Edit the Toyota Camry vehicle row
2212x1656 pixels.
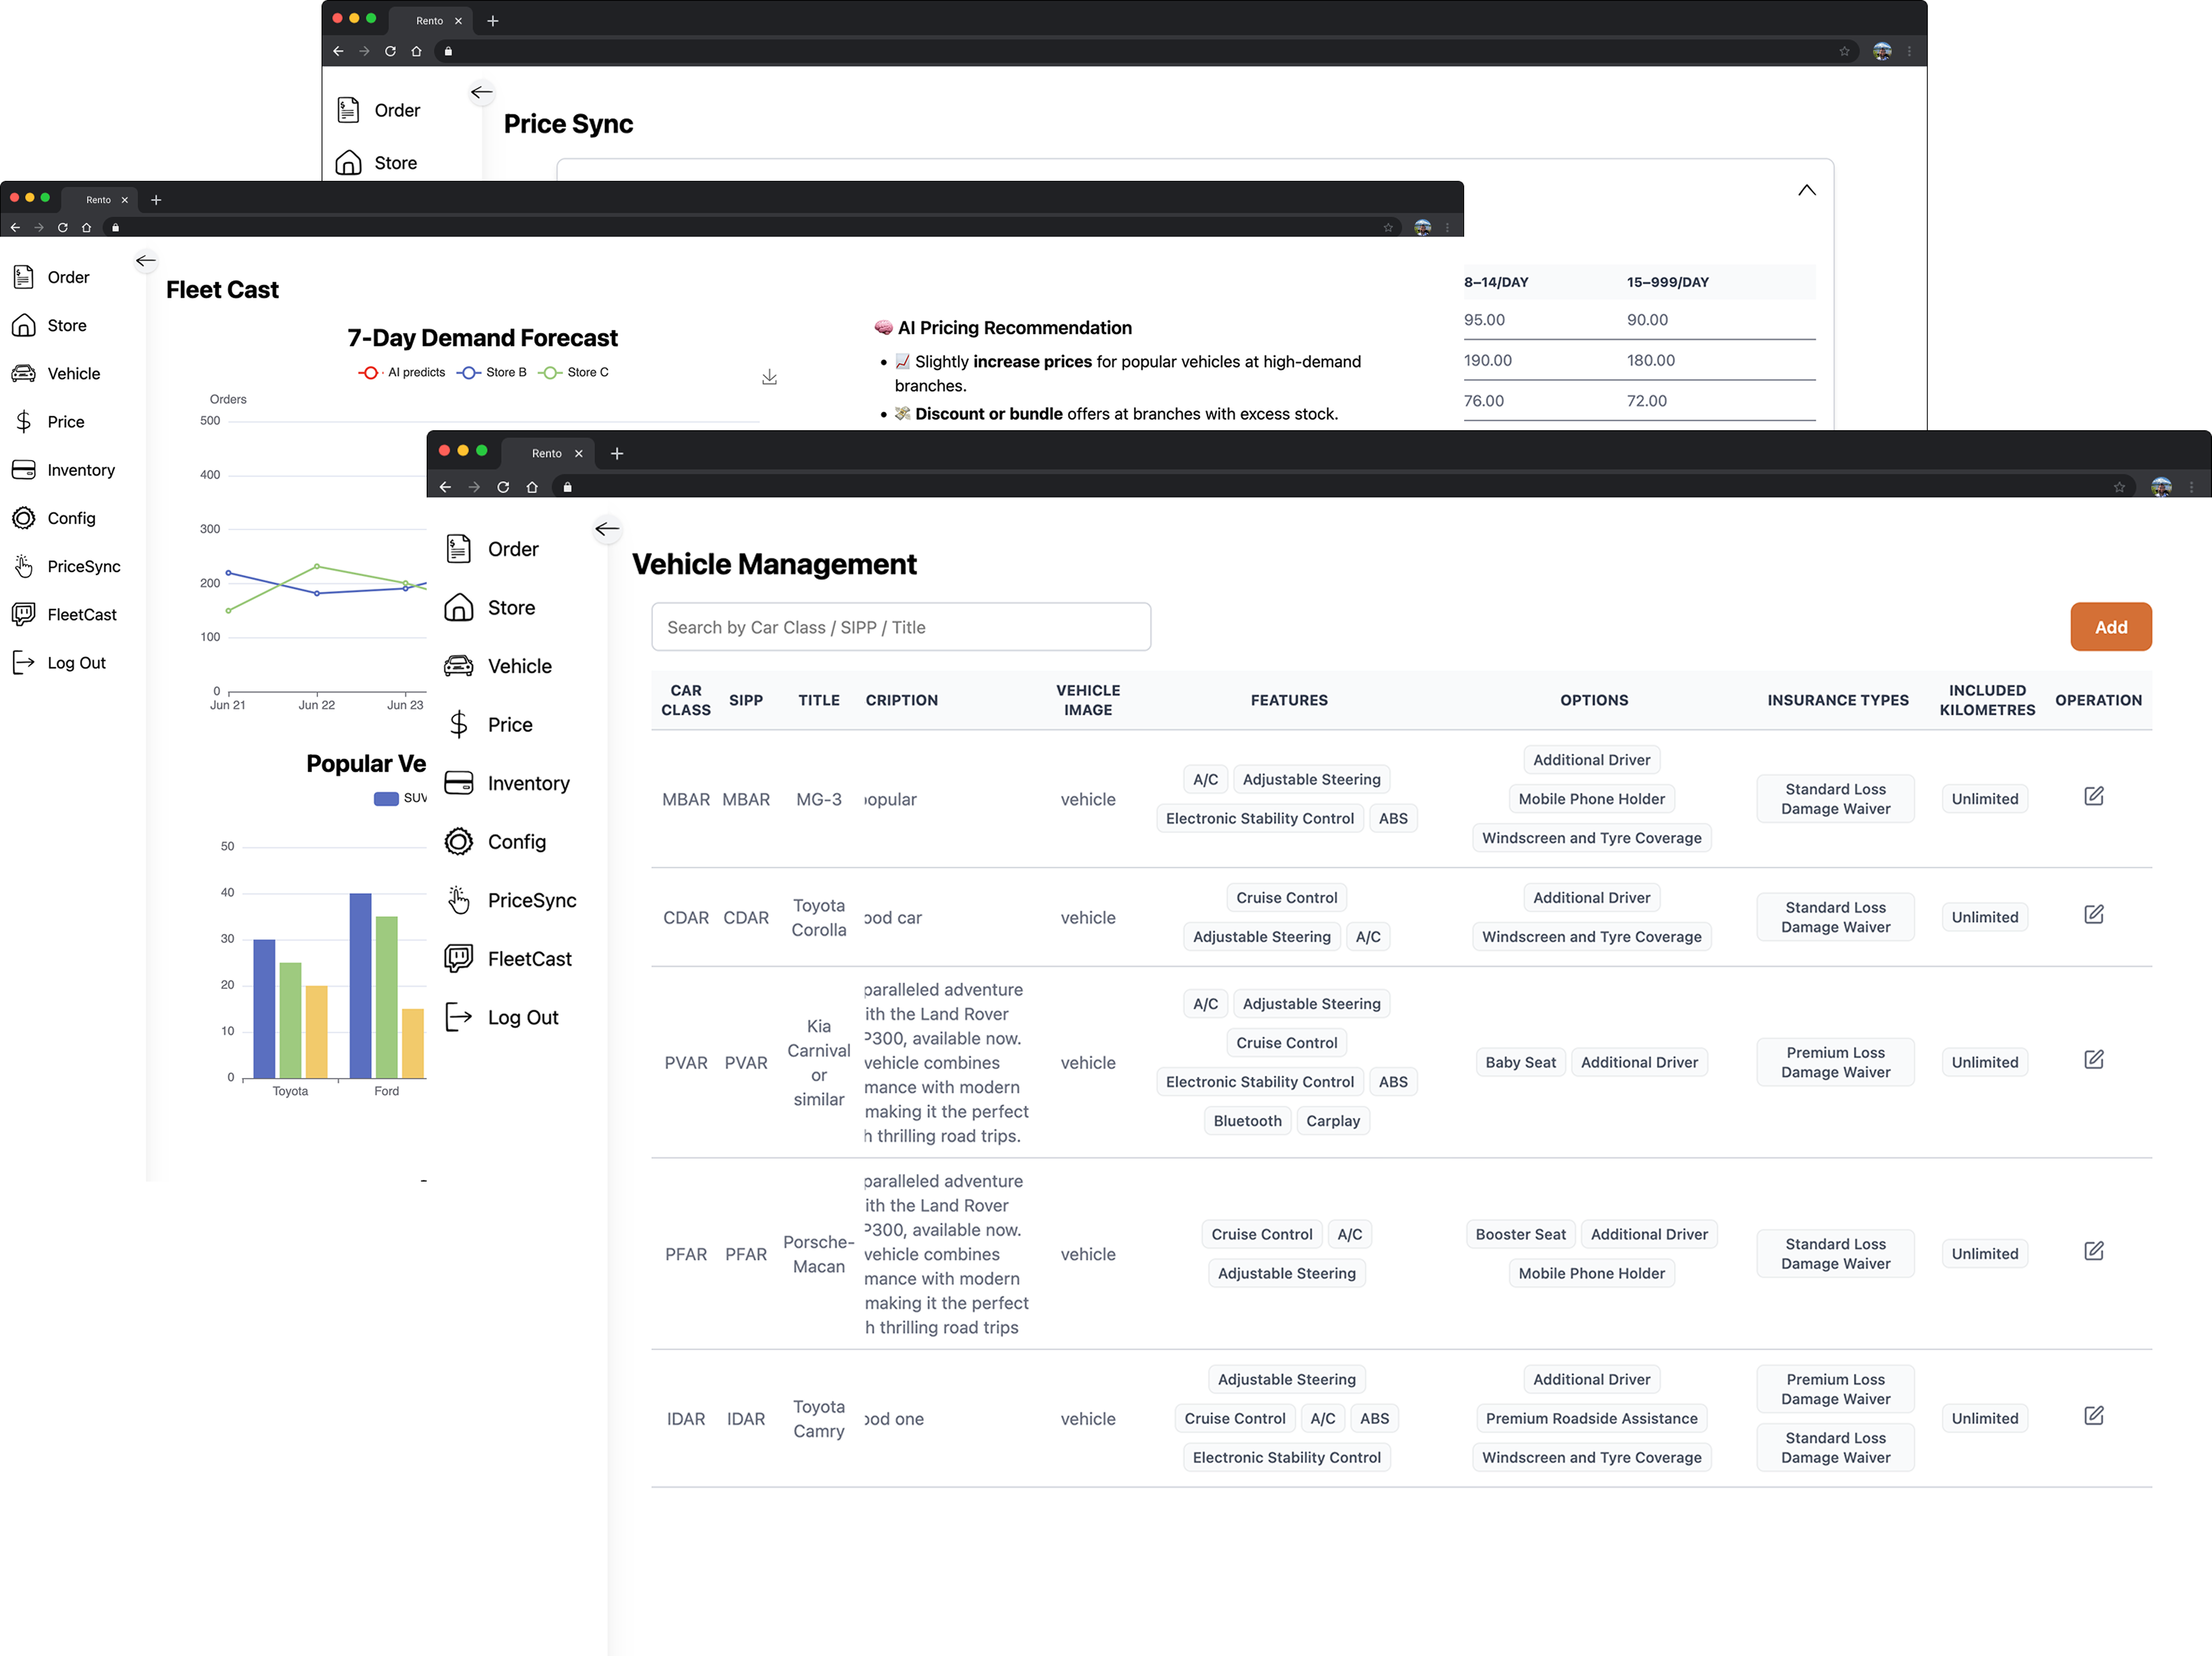pos(2093,1416)
